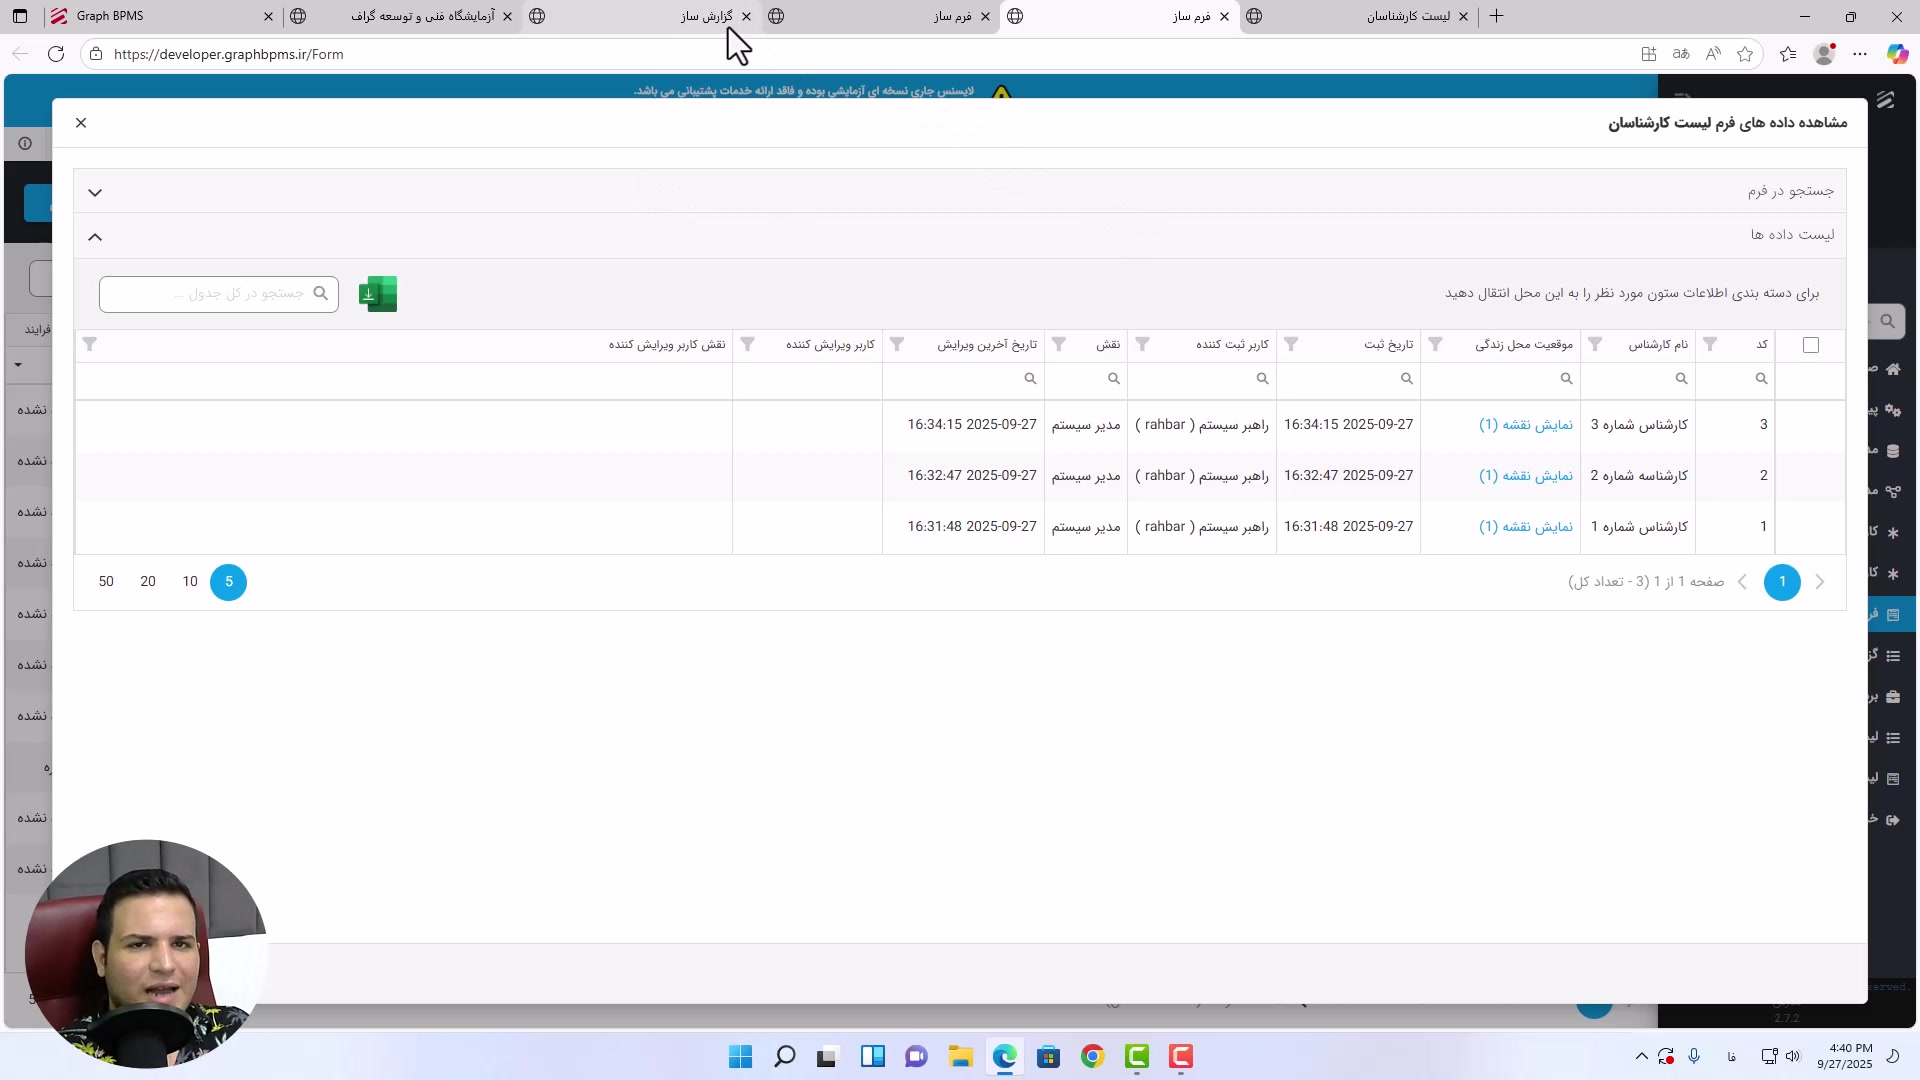Select 10 rows per page
This screenshot has width=1920, height=1080.
(190, 582)
